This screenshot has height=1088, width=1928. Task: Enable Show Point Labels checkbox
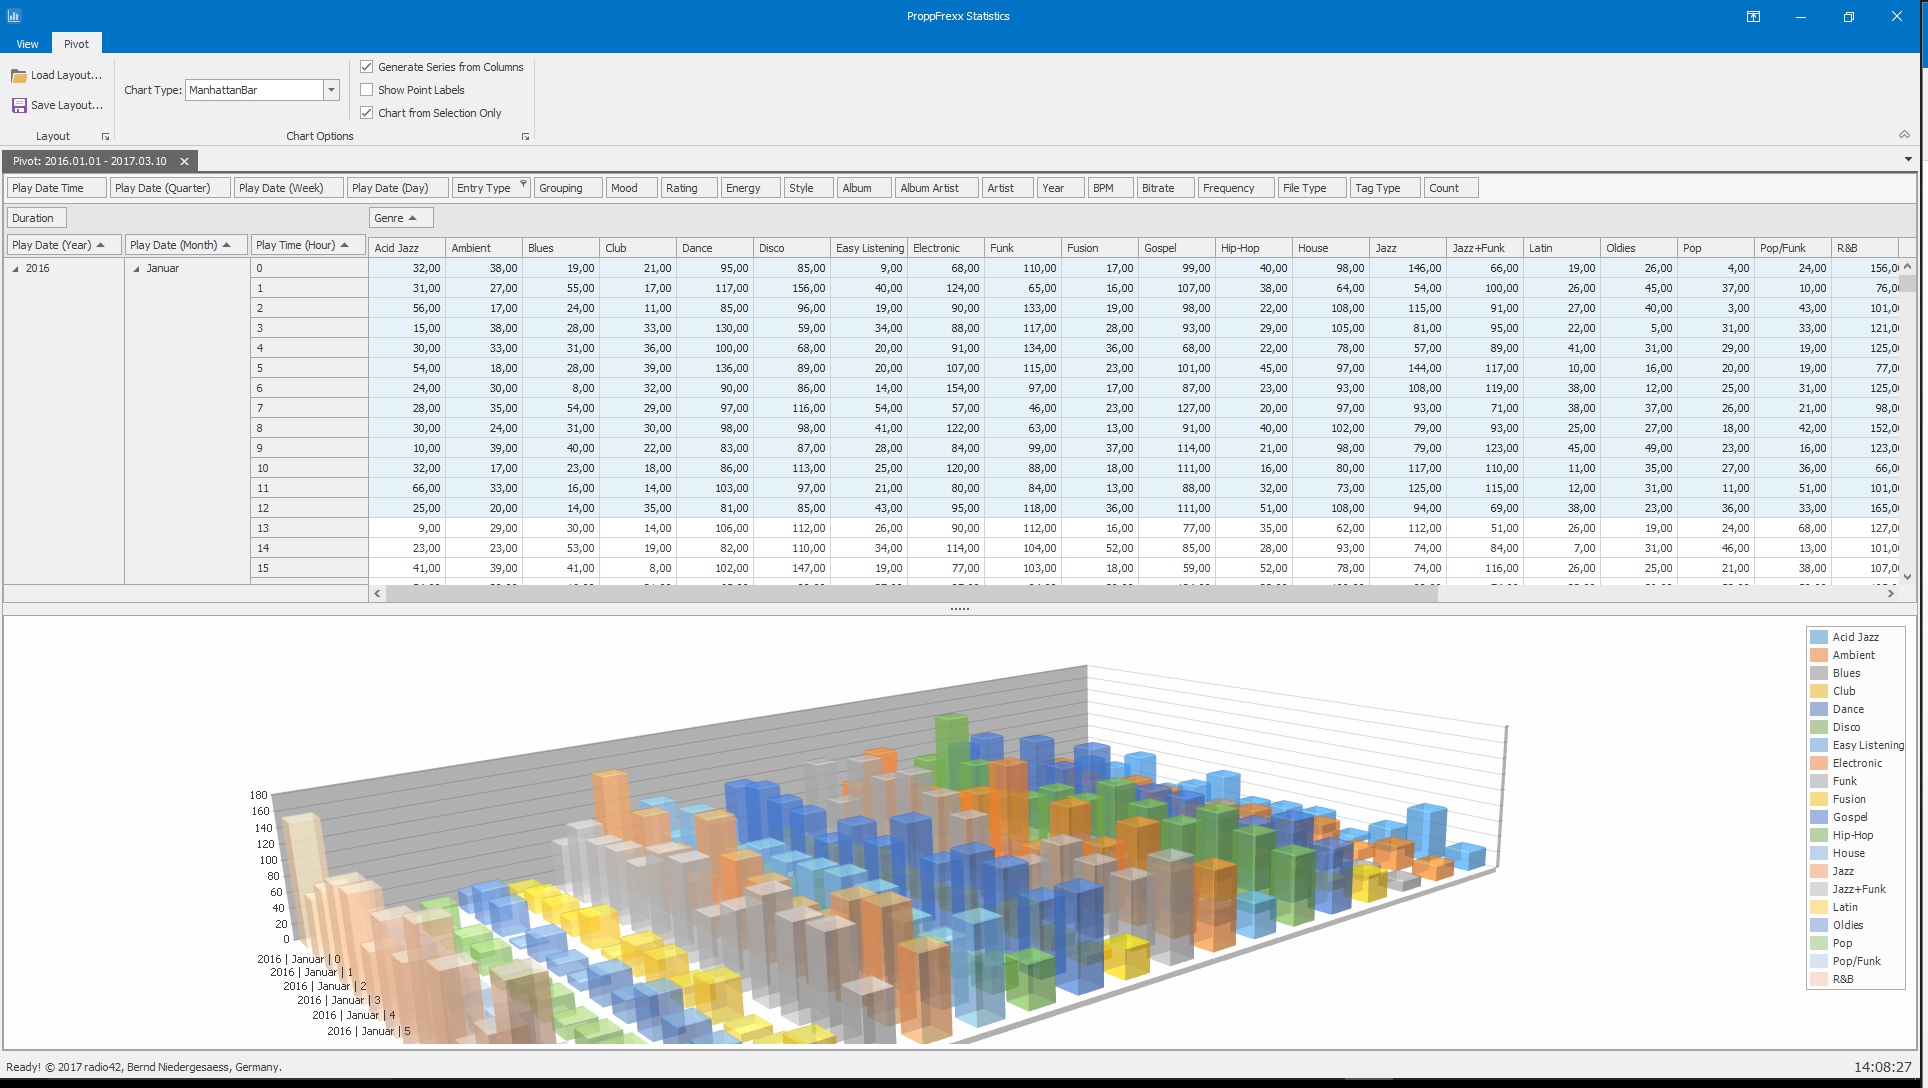click(x=367, y=90)
